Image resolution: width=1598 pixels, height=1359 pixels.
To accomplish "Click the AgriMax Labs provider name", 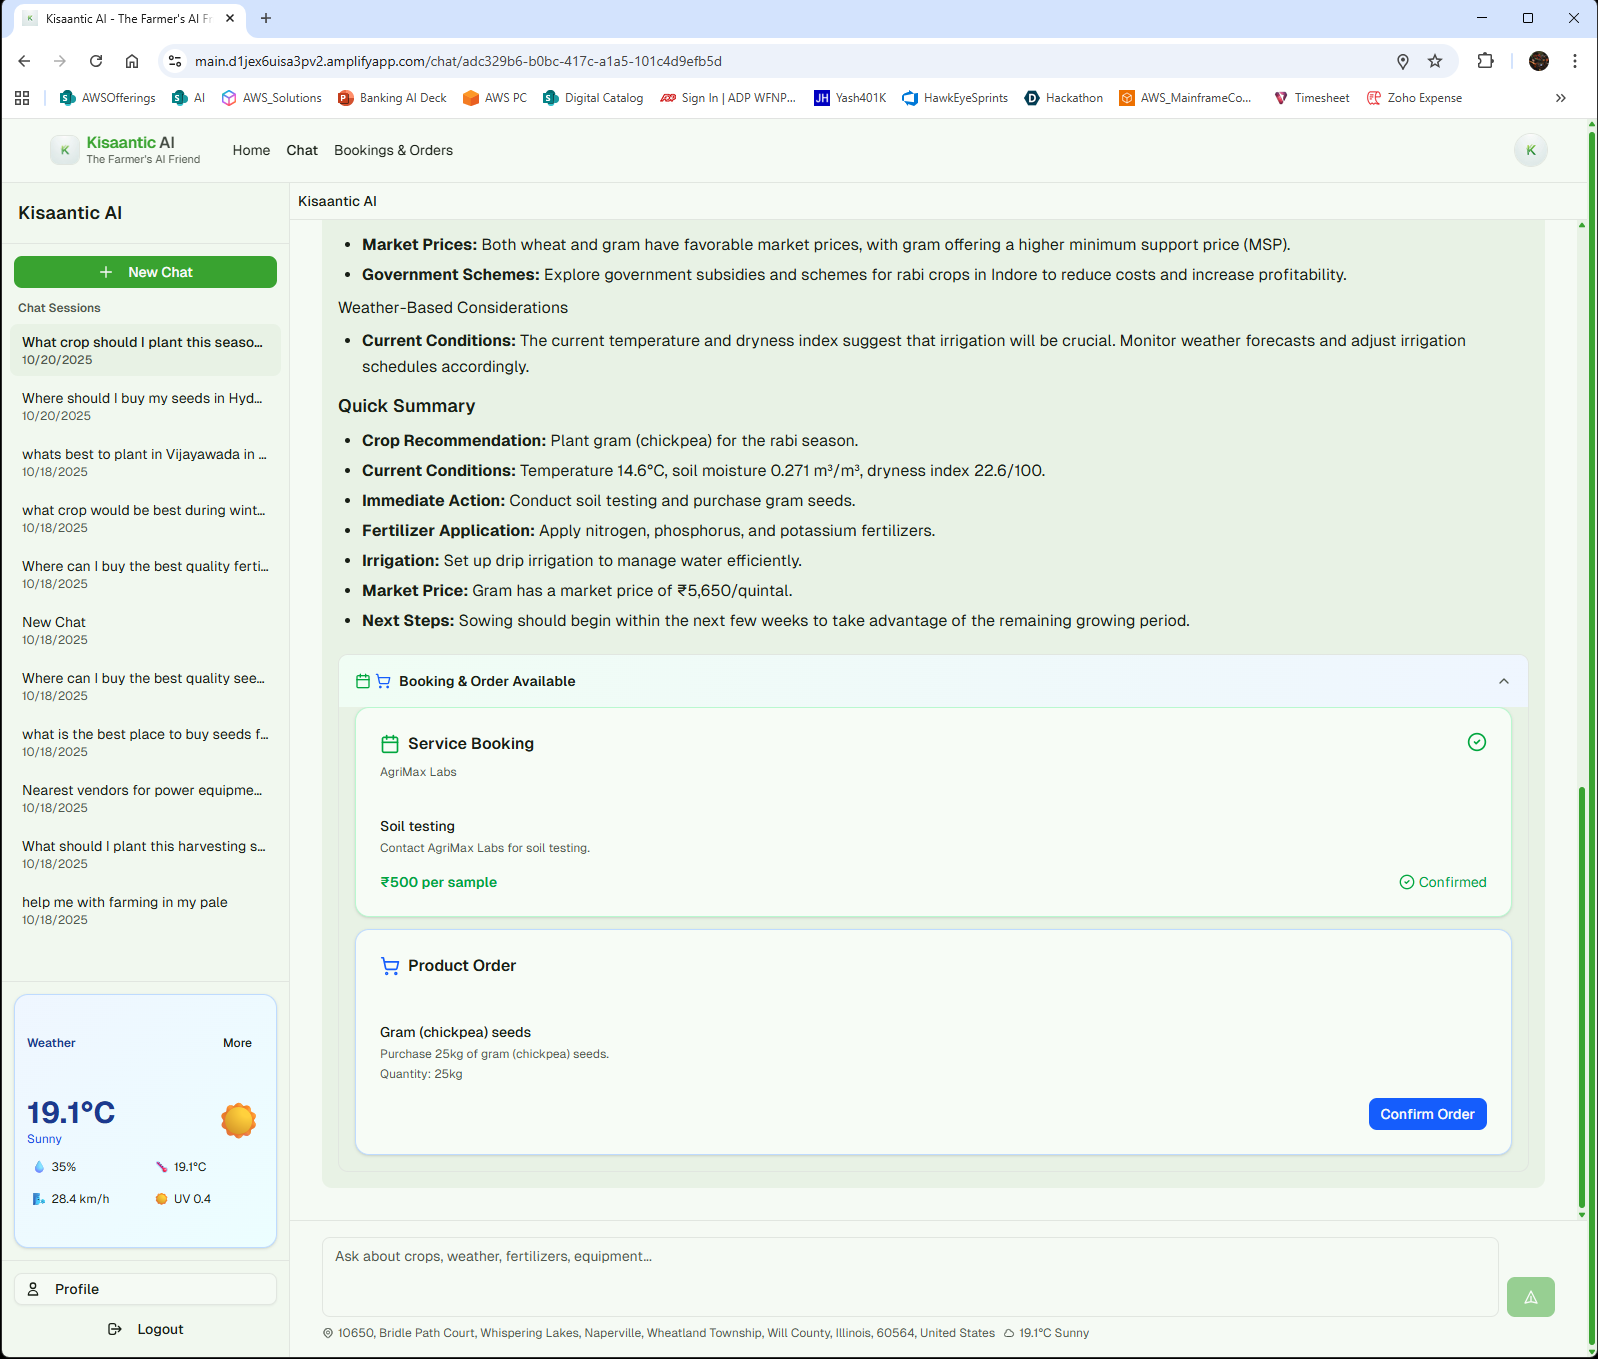I will (418, 772).
